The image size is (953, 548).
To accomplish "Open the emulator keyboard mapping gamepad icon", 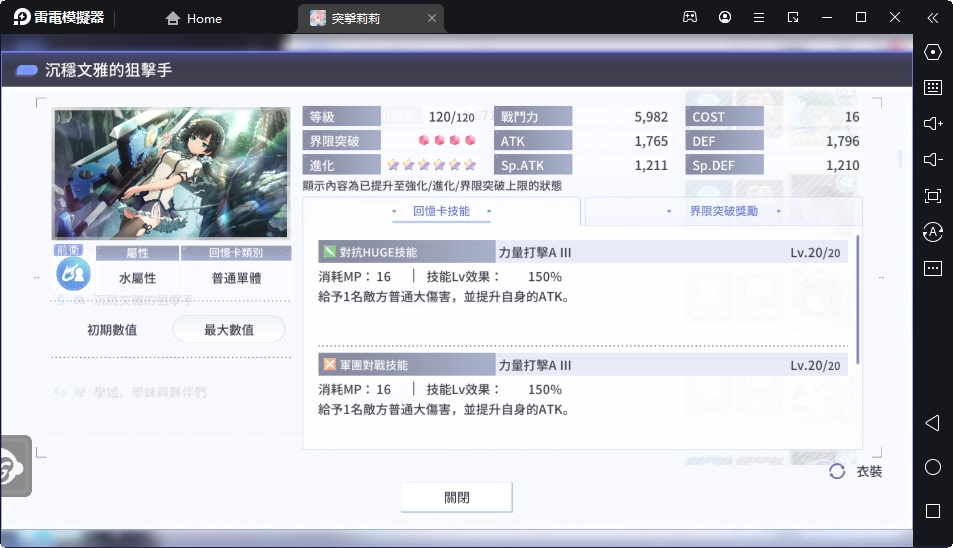I will coord(690,17).
